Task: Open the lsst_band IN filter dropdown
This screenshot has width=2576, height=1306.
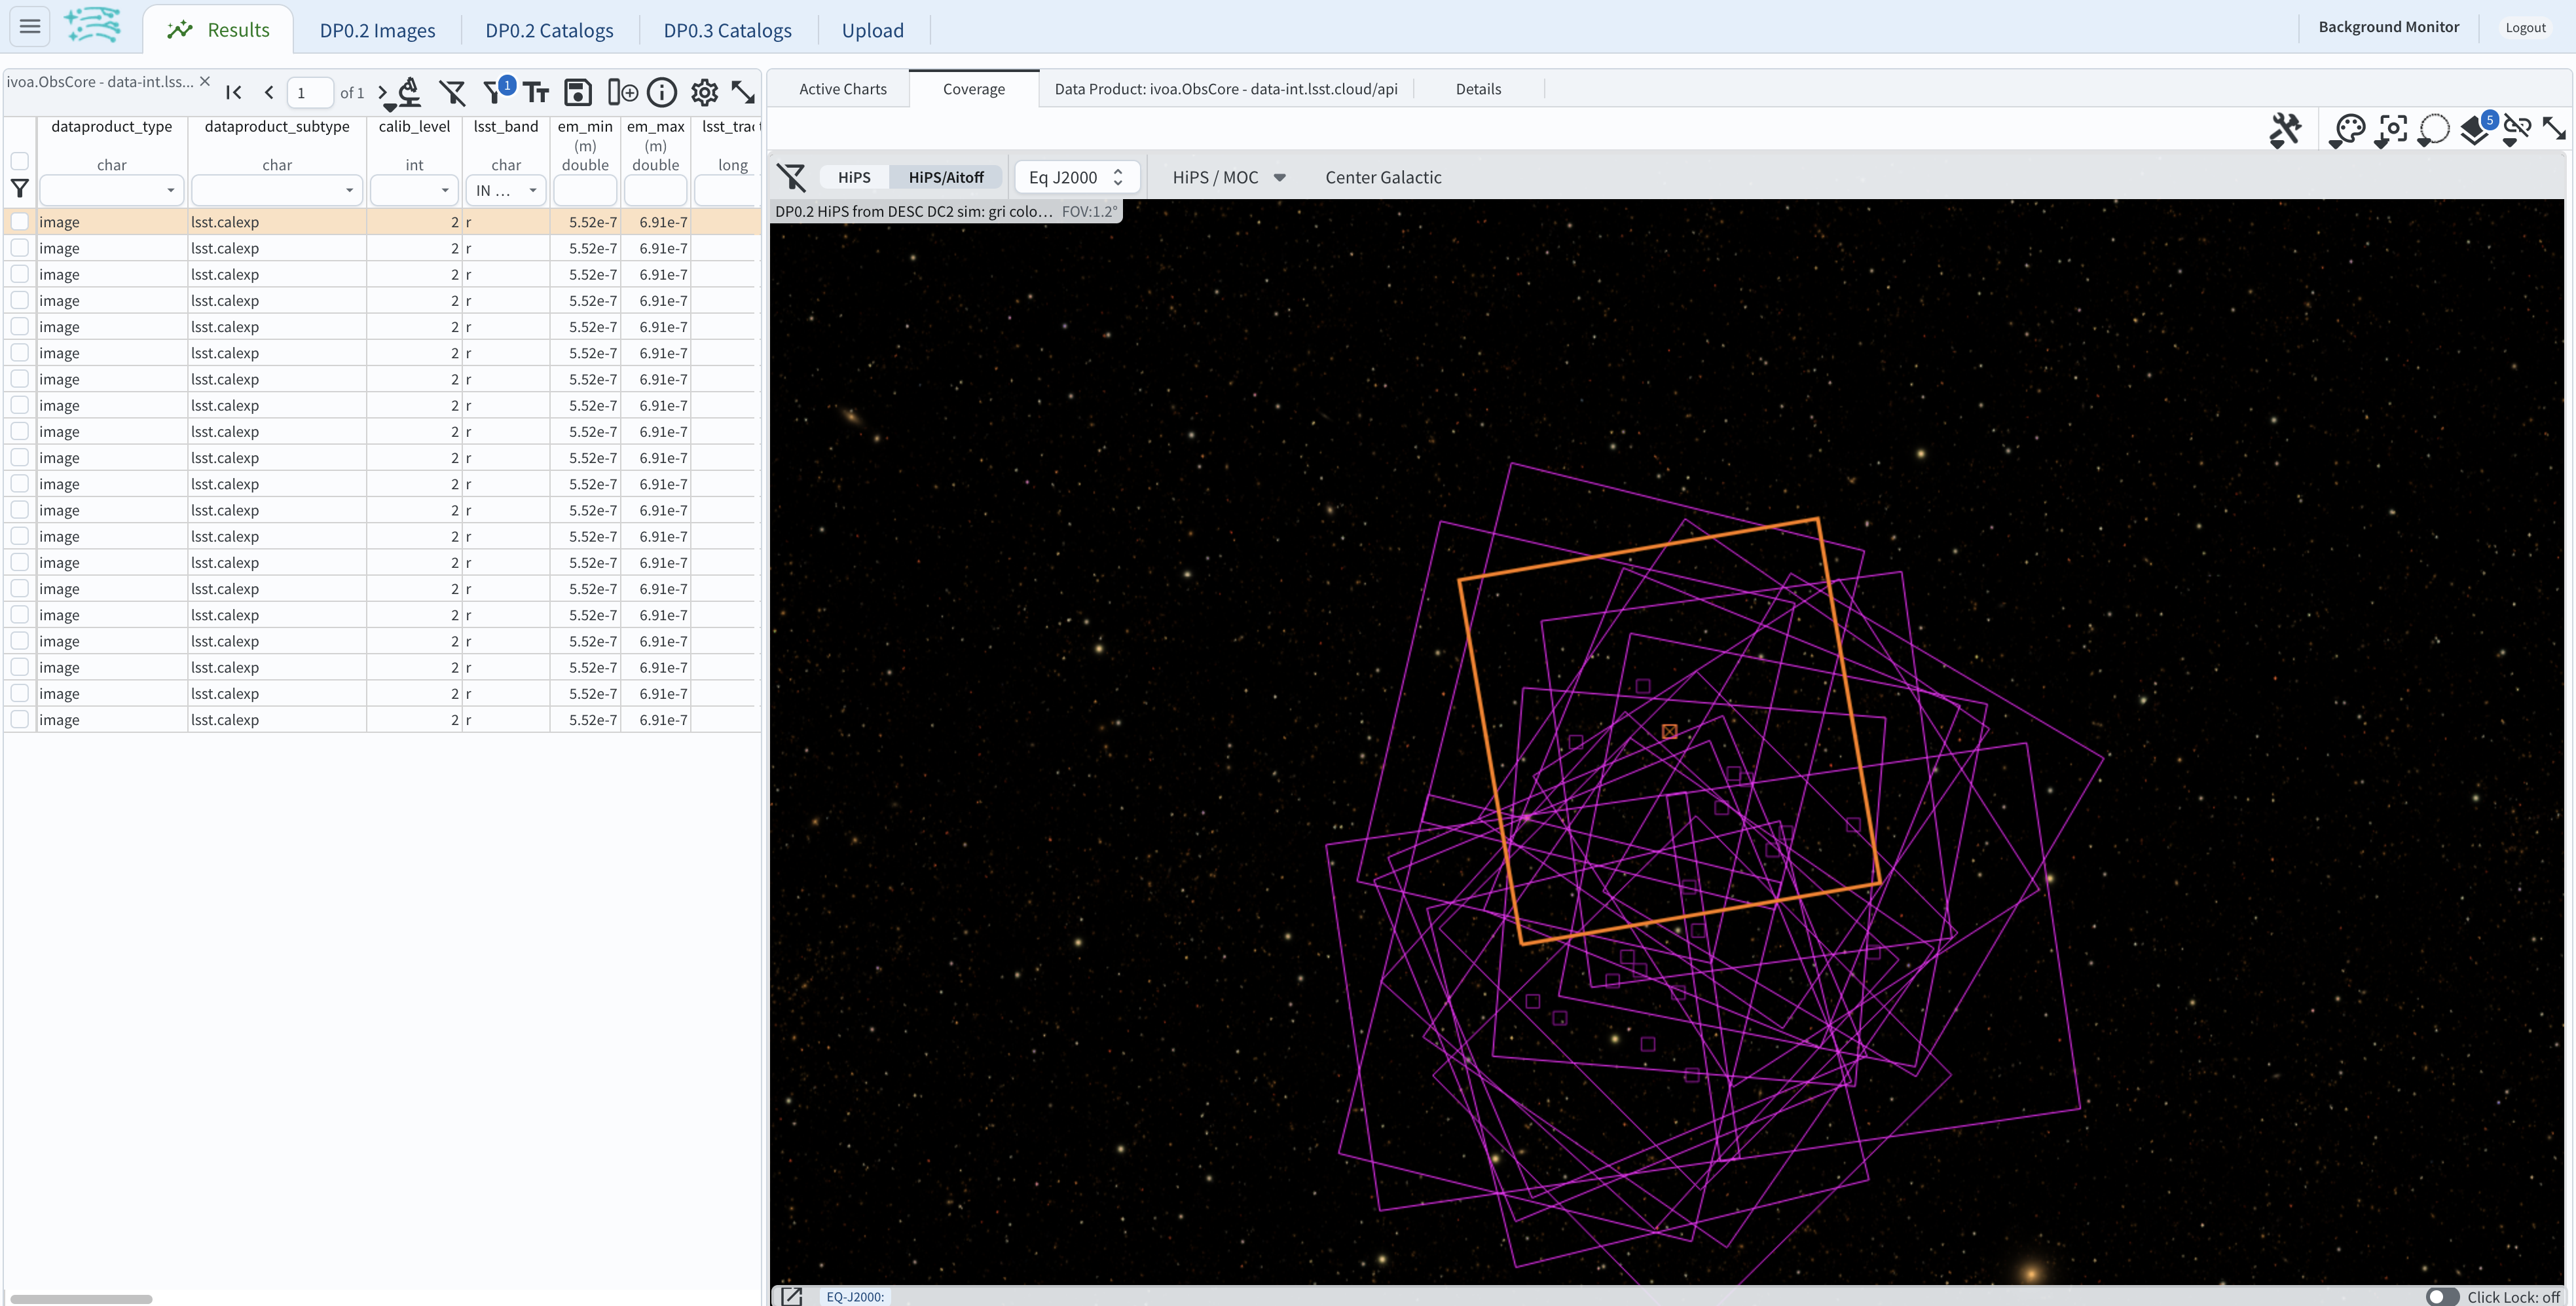Action: click(505, 190)
